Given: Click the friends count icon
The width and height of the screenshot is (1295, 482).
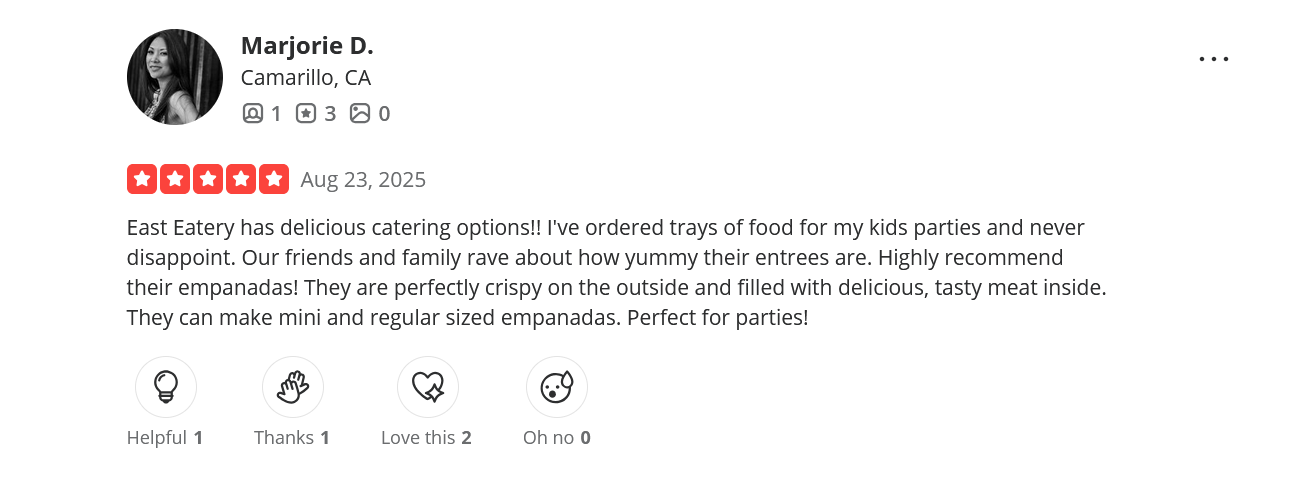Looking at the screenshot, I should coord(252,114).
